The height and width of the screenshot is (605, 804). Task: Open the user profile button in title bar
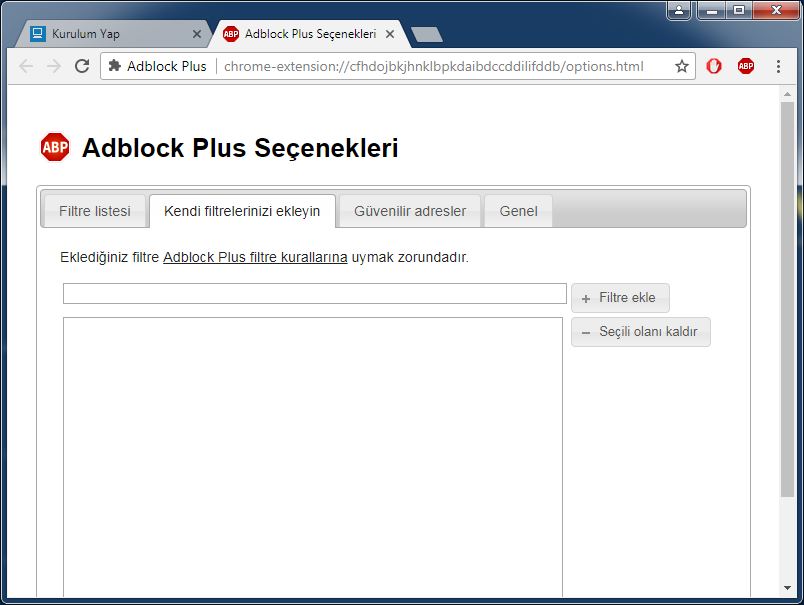click(x=679, y=10)
